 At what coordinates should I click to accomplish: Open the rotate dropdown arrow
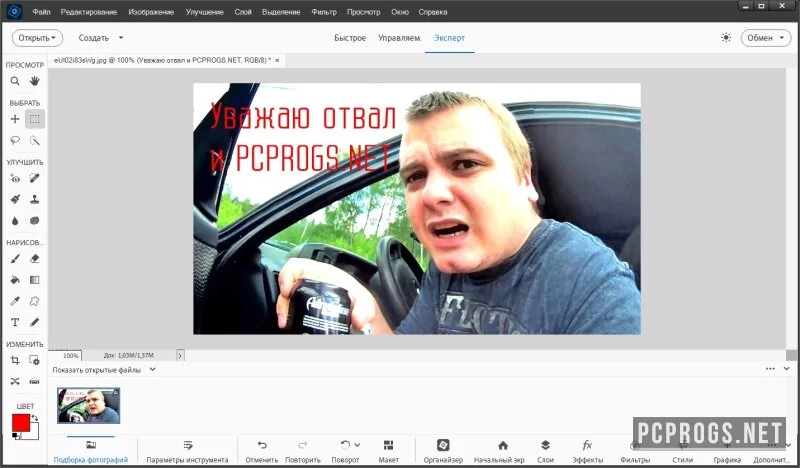click(357, 445)
